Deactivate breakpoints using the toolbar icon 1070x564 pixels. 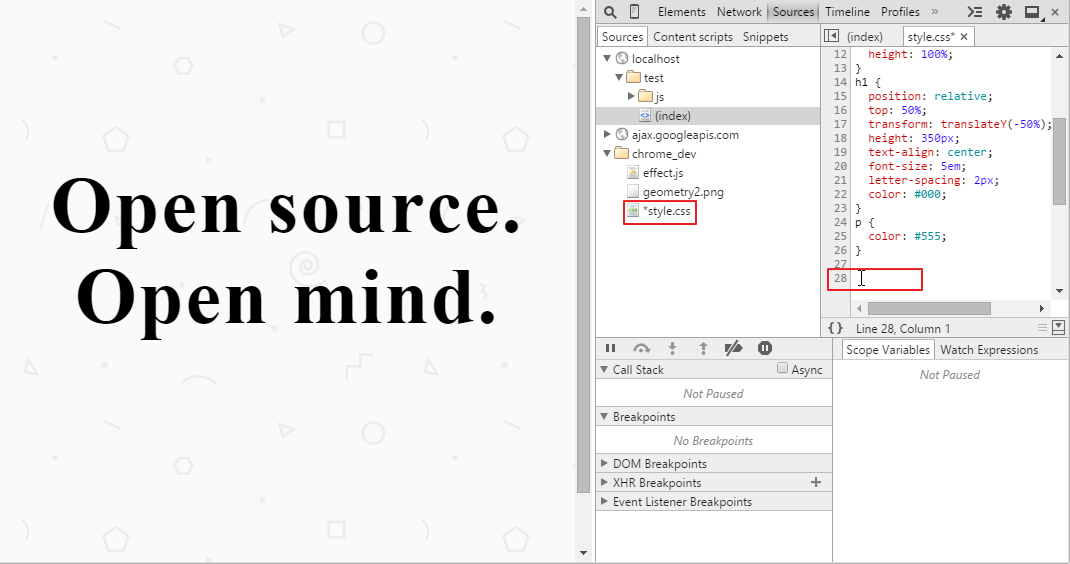coord(733,348)
